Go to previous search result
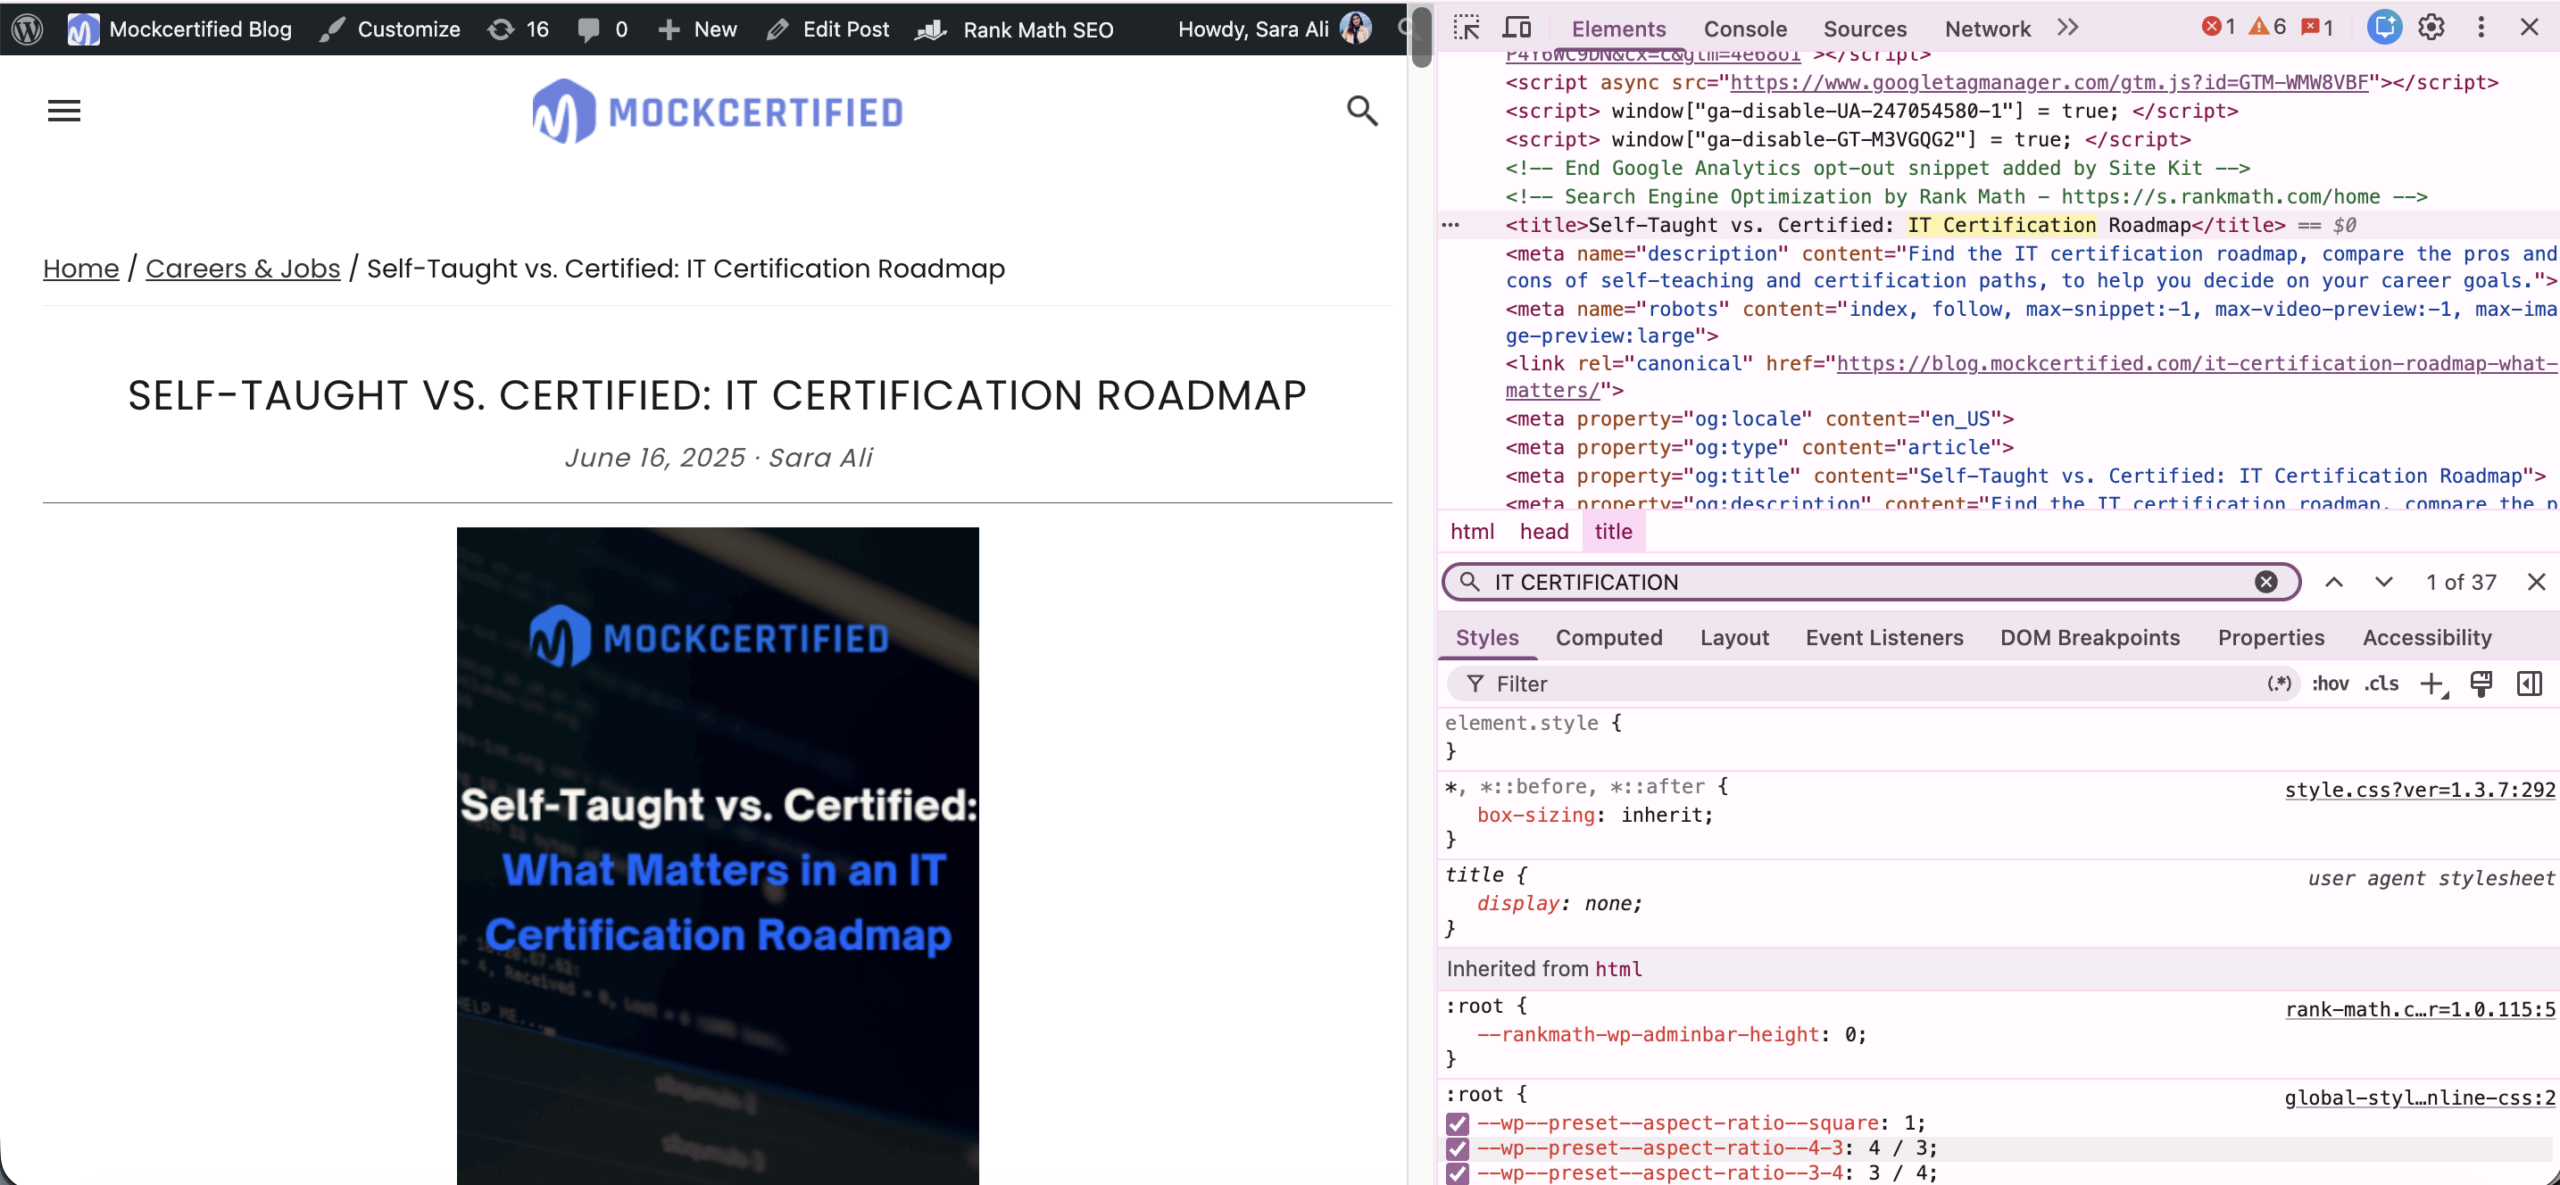The image size is (2560, 1185). coord(2334,582)
